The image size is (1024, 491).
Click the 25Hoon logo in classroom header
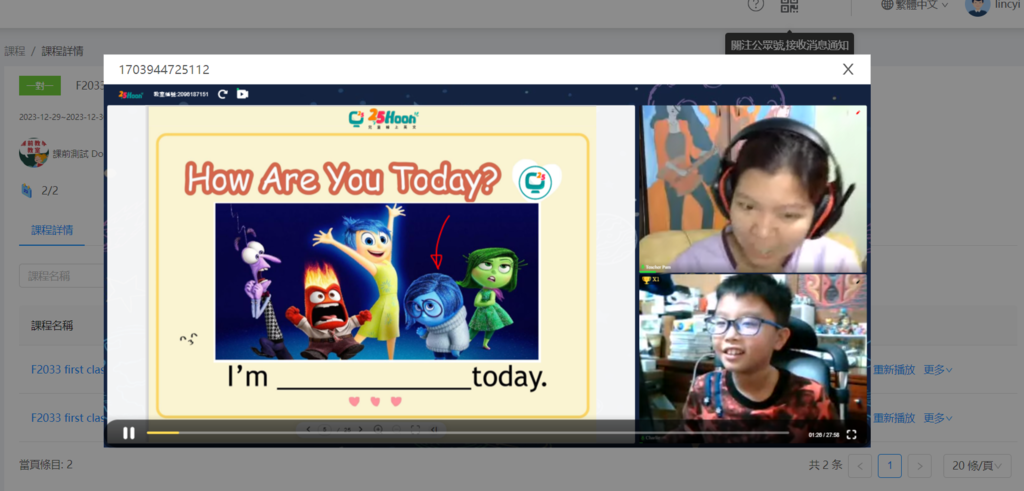coord(131,94)
